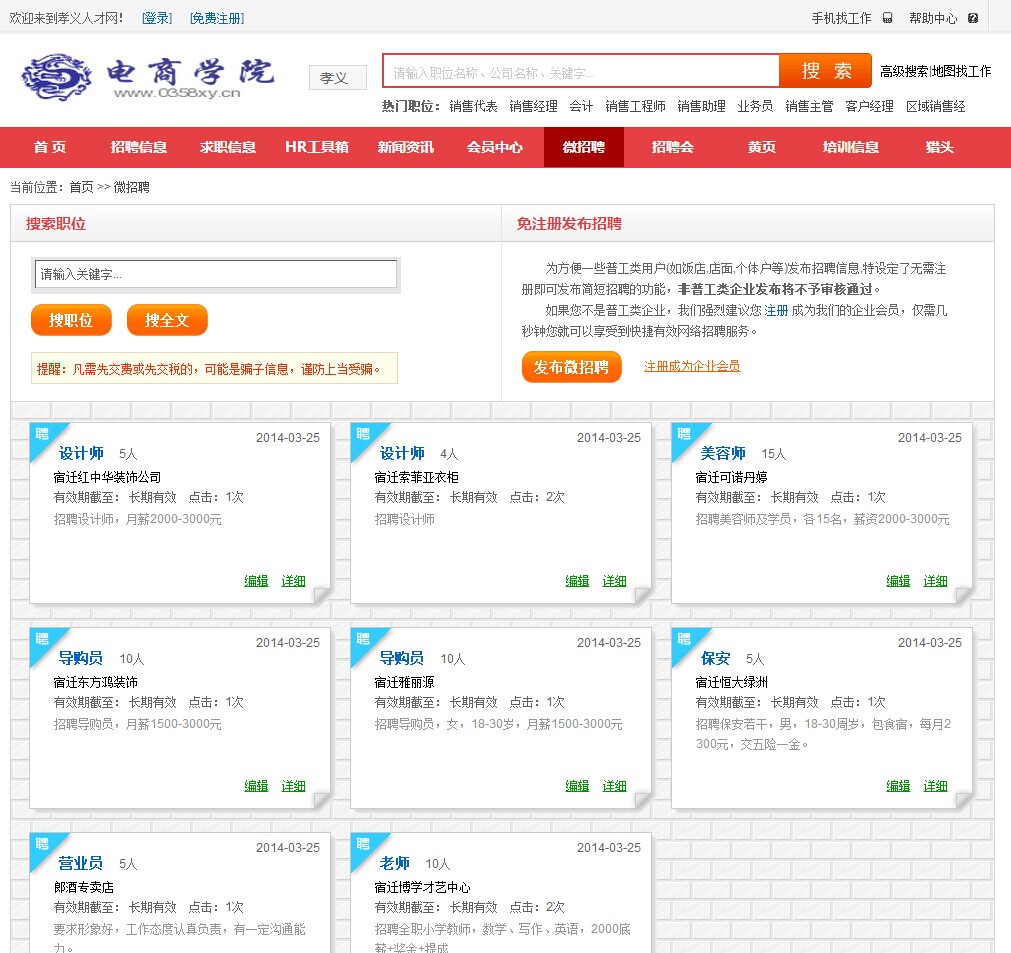
Task: Open the 孝义 city selector
Action: pyautogui.click(x=337, y=78)
